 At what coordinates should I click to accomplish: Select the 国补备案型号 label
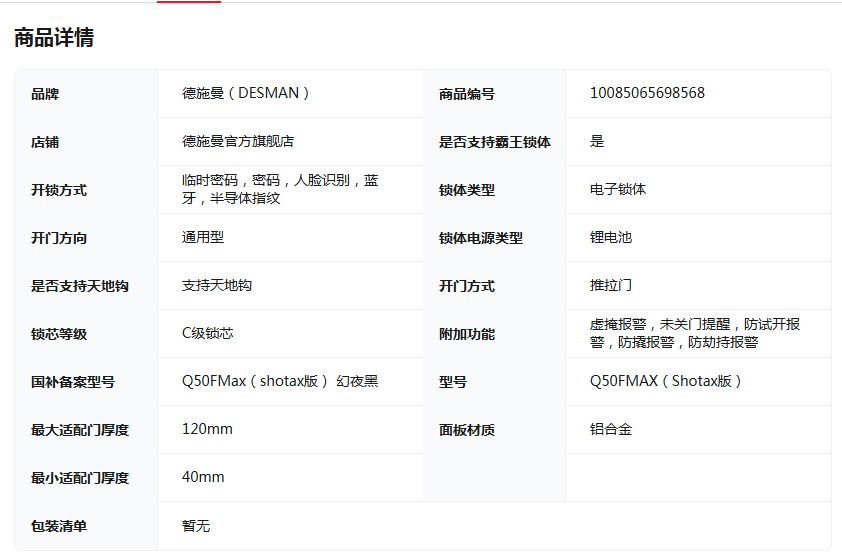73,382
